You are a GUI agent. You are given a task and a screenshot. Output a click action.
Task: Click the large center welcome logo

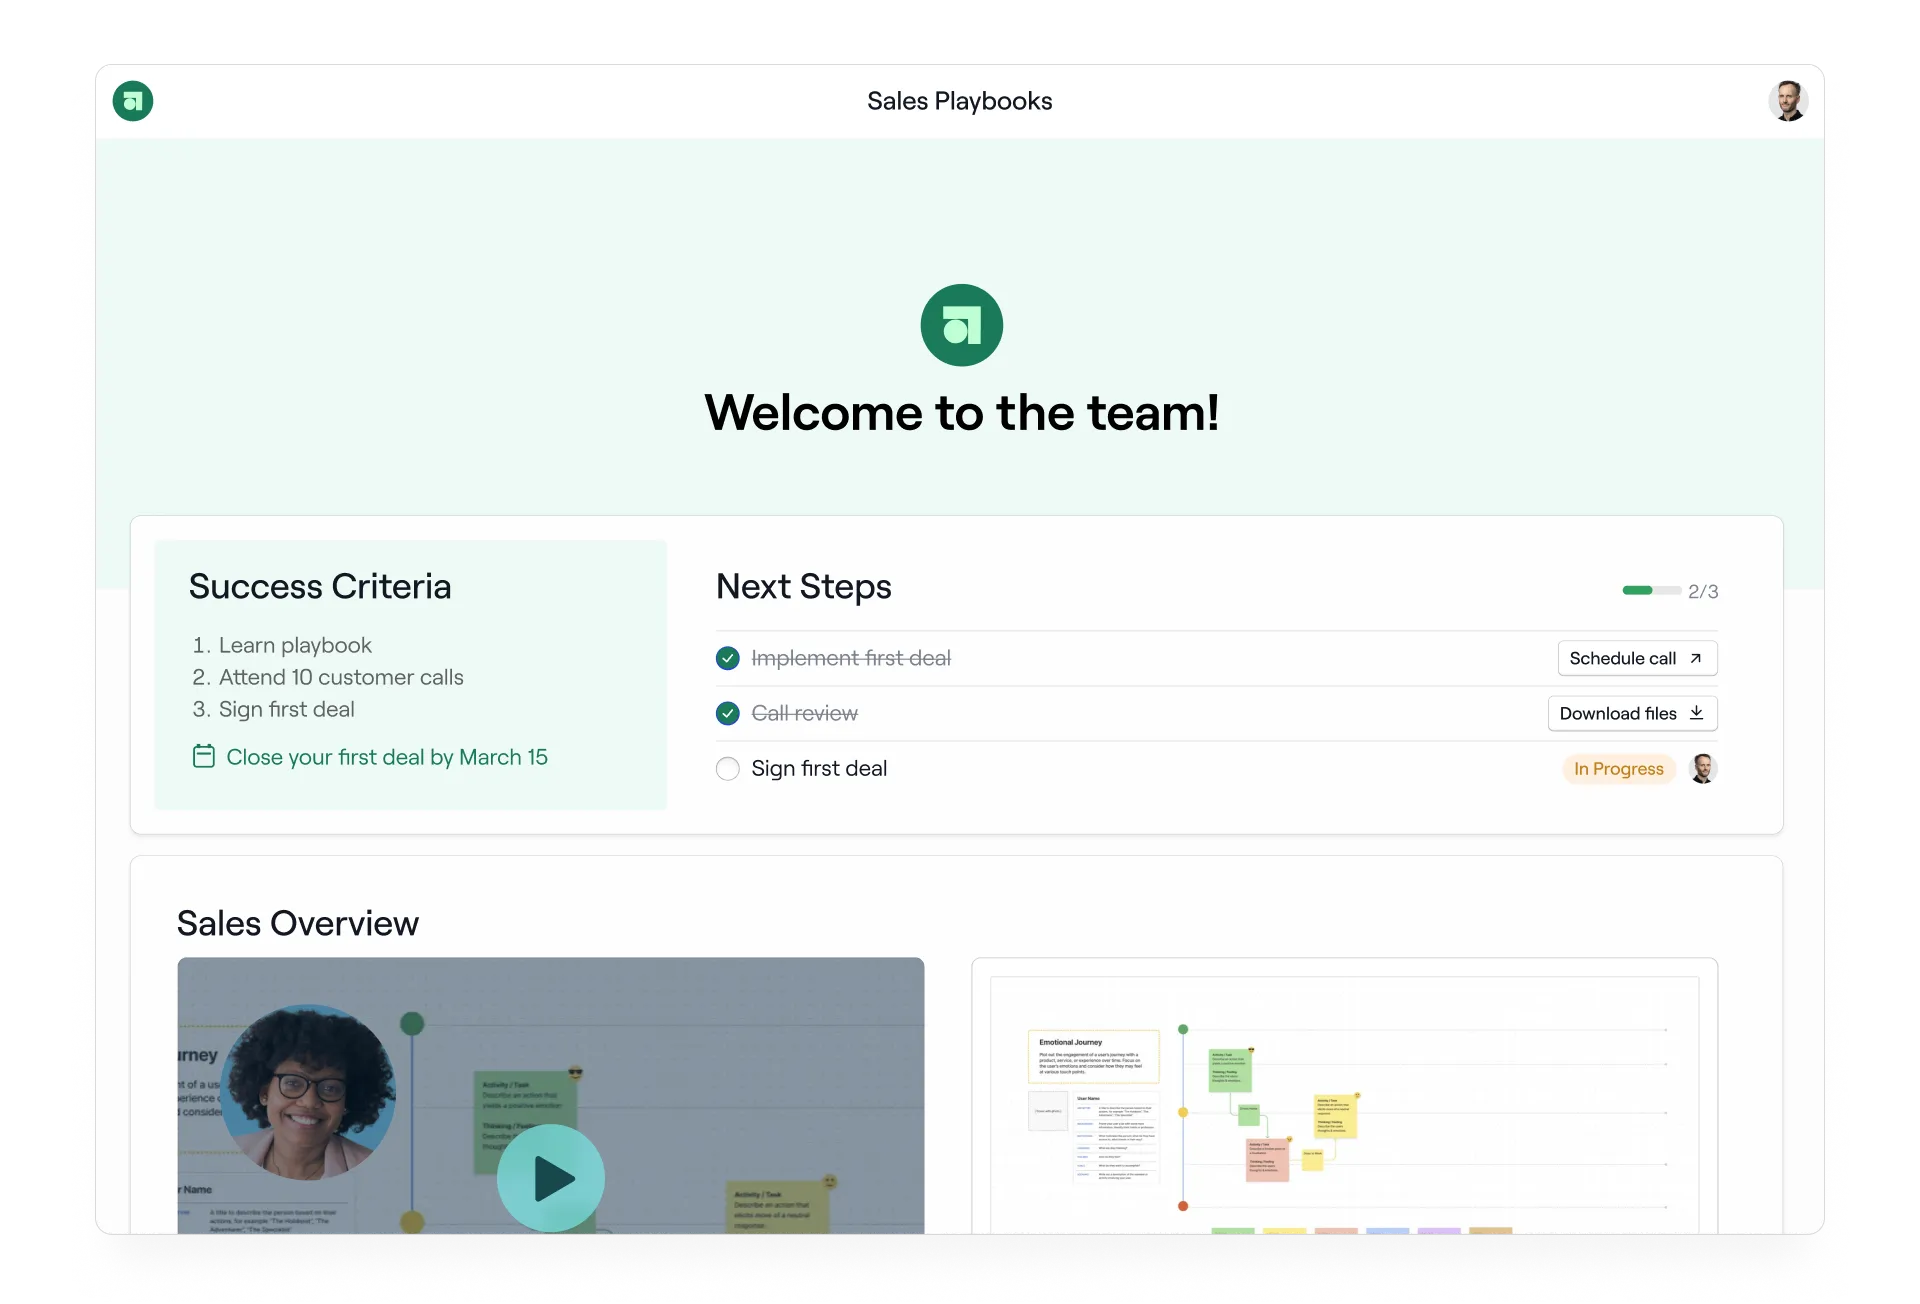[961, 325]
